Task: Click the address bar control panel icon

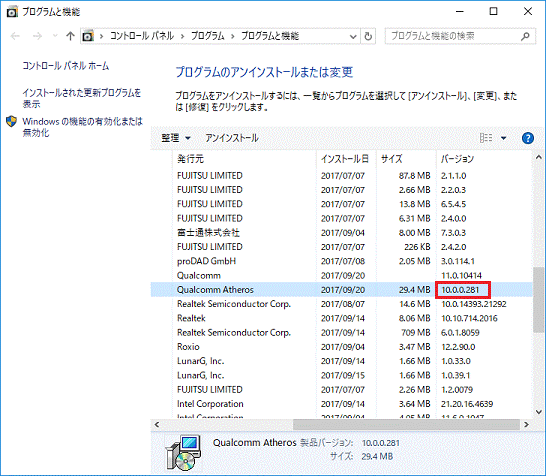Action: (88, 36)
